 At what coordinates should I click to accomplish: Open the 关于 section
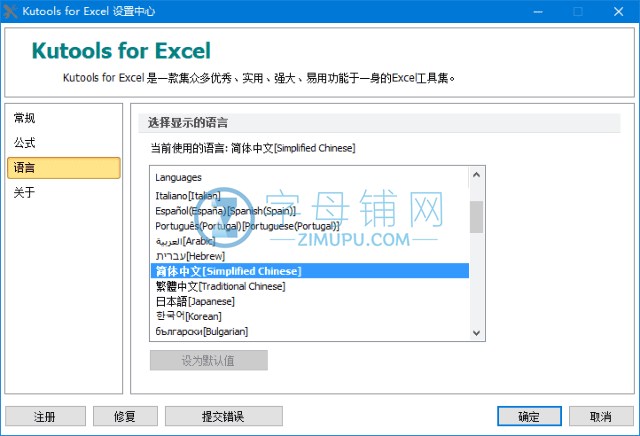(x=64, y=192)
